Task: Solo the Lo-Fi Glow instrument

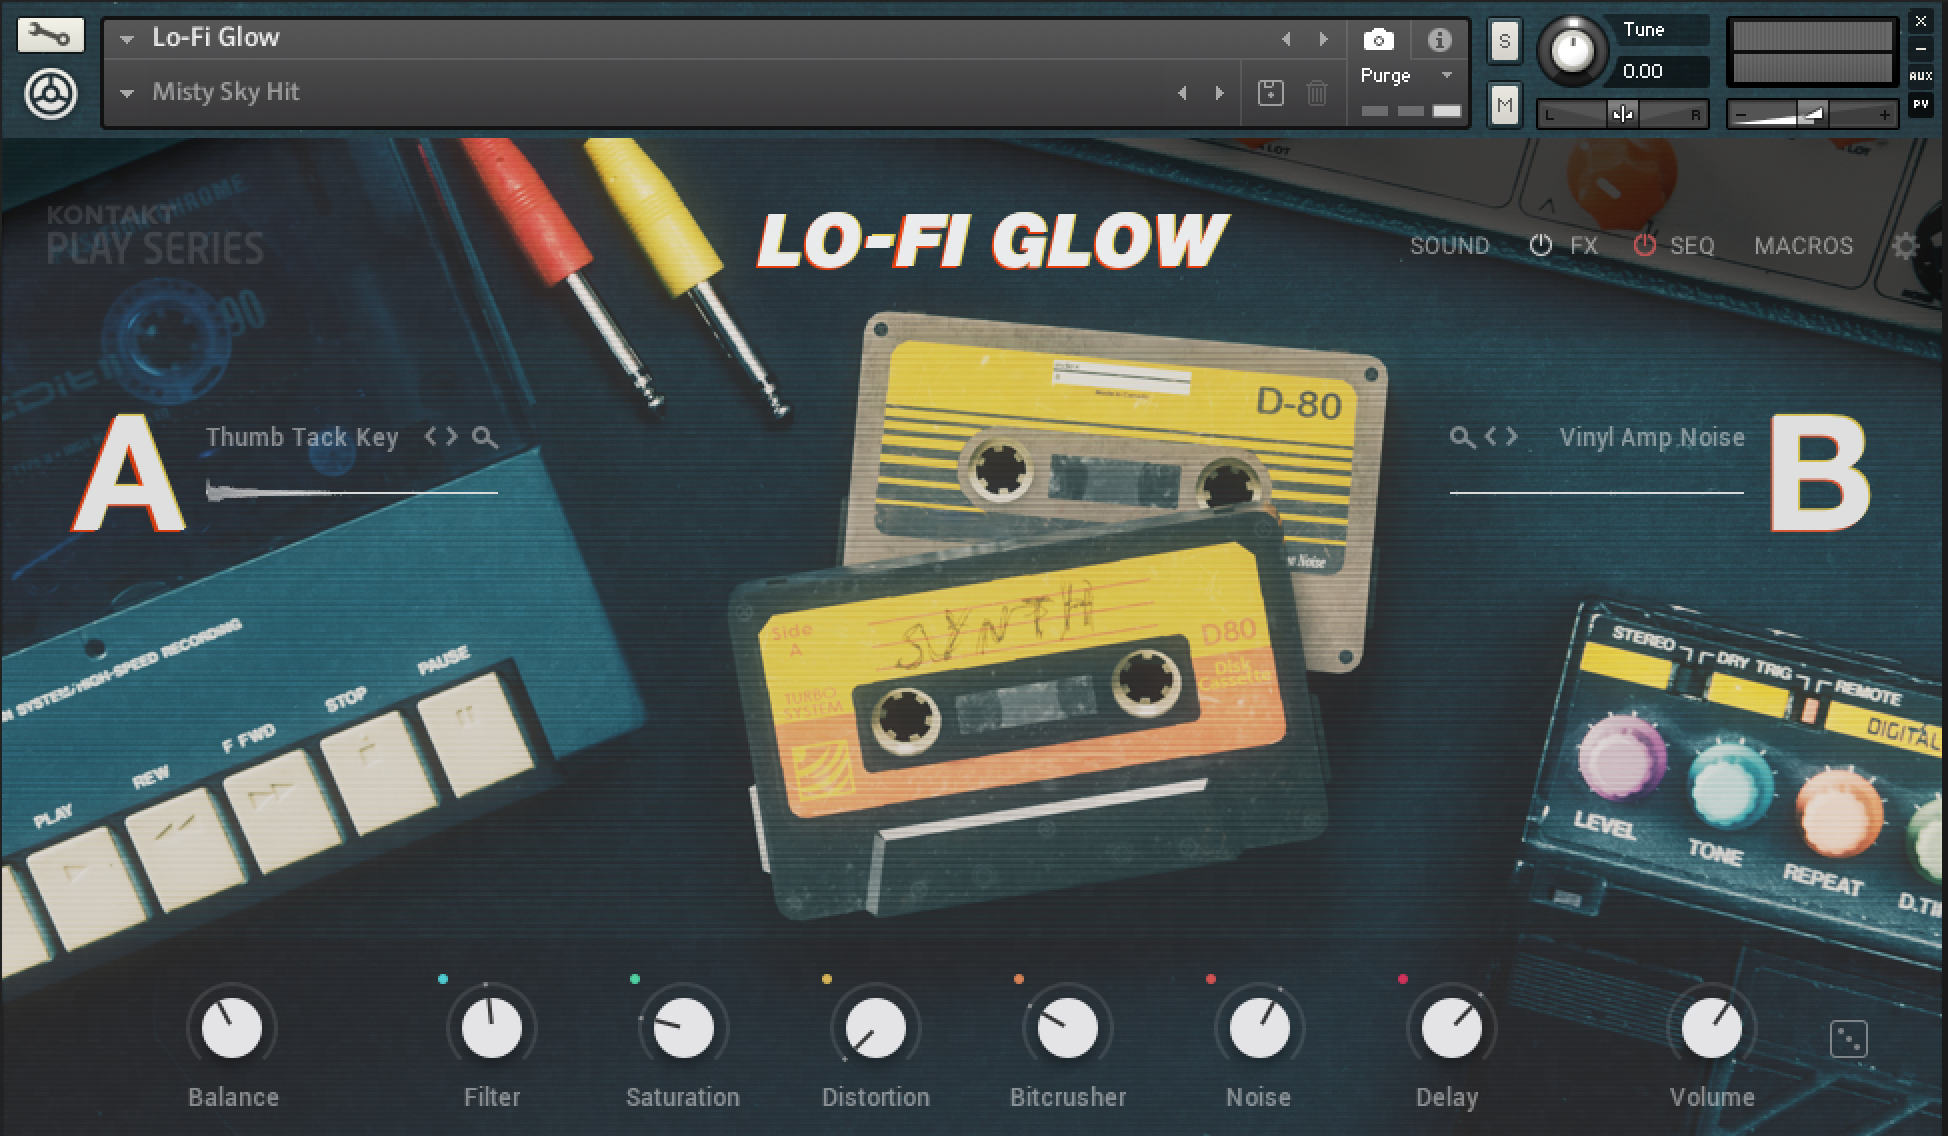Action: [x=1503, y=40]
